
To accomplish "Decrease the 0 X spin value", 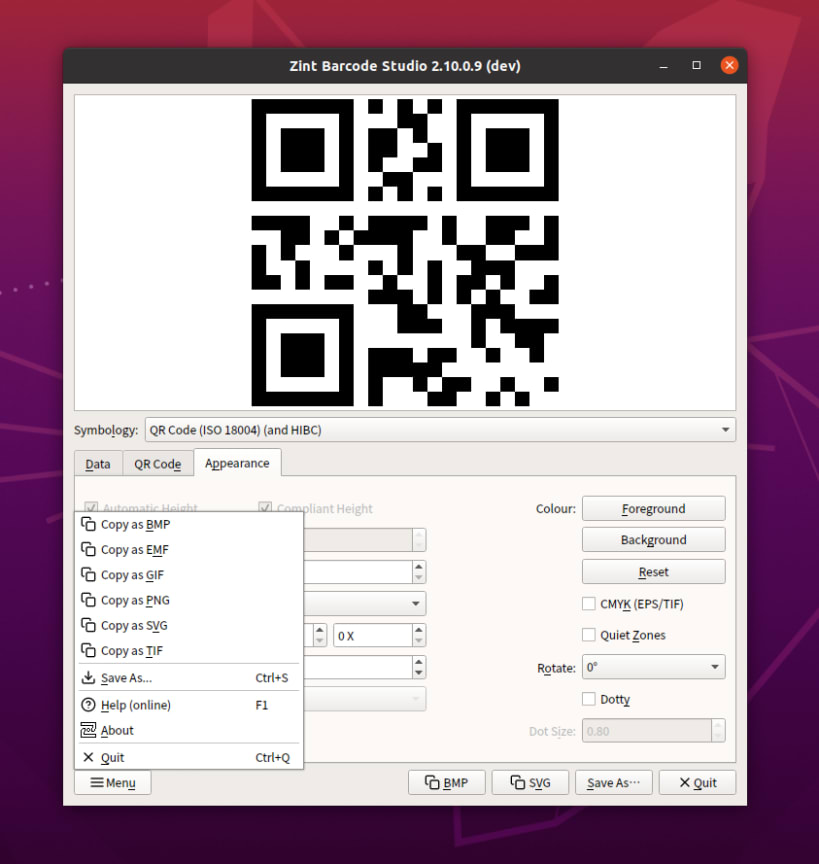I will [x=419, y=641].
